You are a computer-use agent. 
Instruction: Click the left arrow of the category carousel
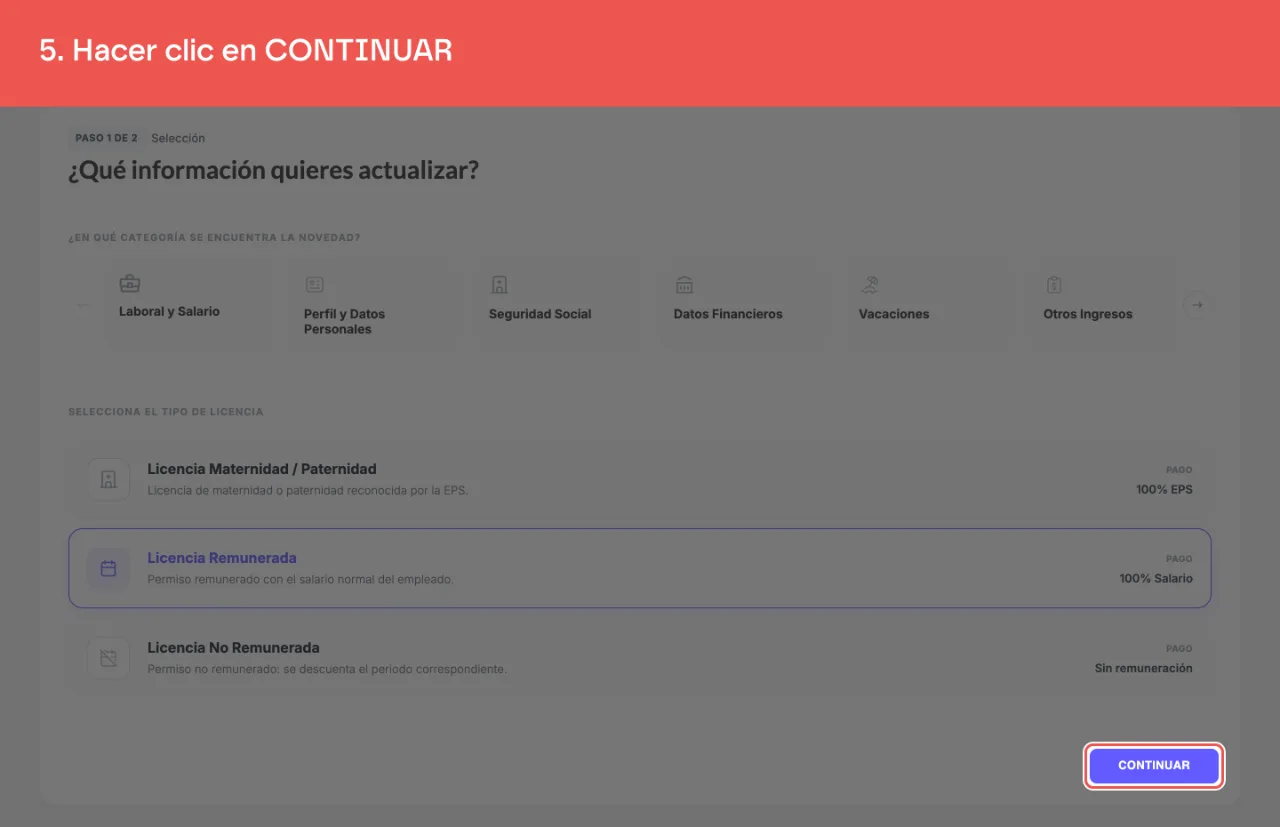pos(83,305)
